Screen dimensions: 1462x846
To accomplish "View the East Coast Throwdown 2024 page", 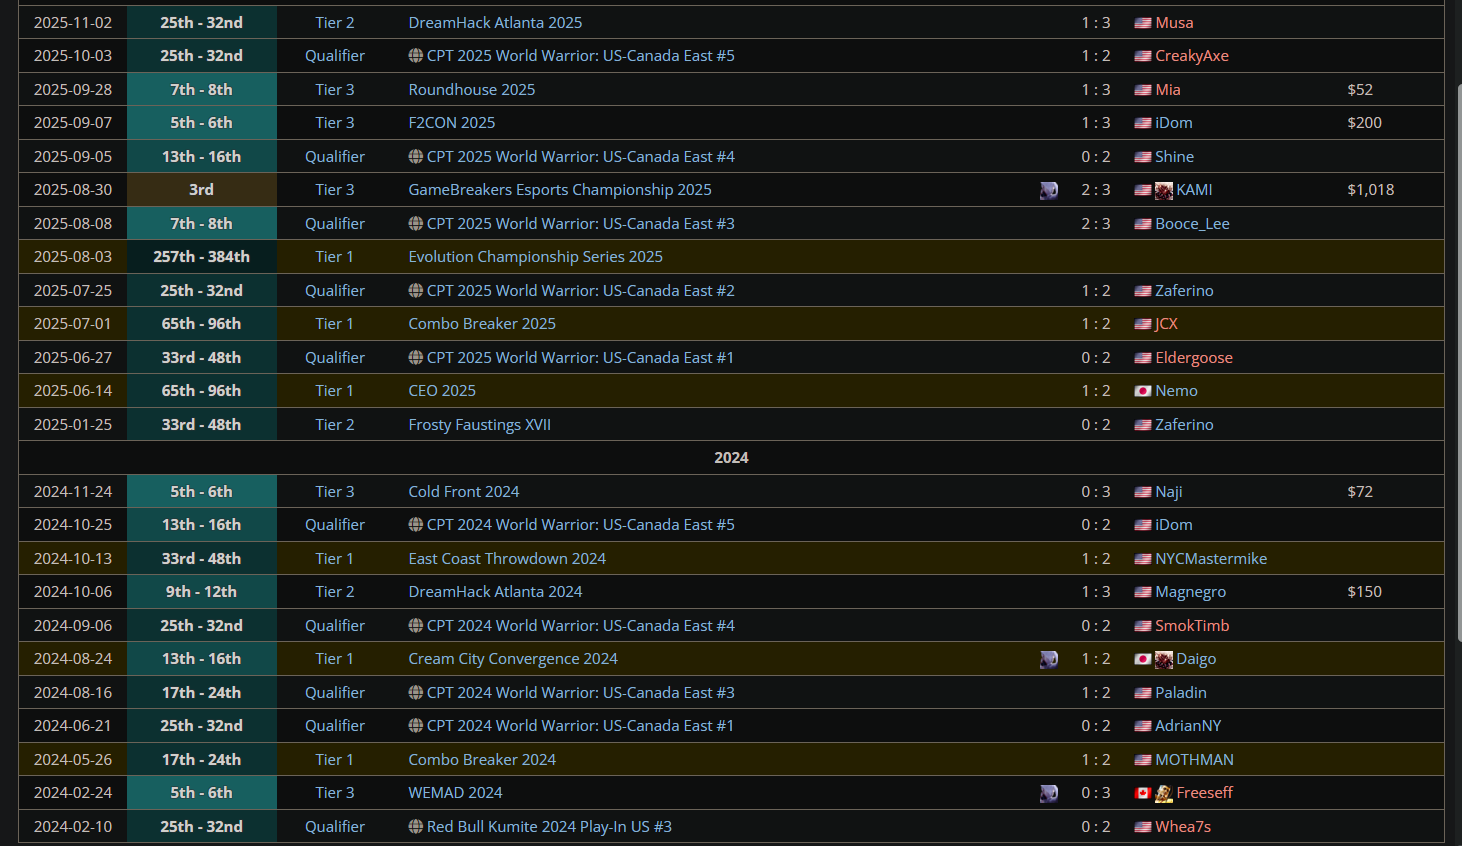I will coord(507,558).
